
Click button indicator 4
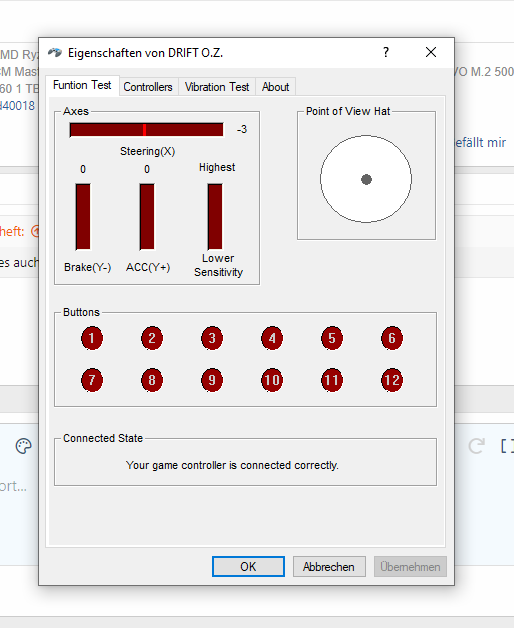click(272, 338)
